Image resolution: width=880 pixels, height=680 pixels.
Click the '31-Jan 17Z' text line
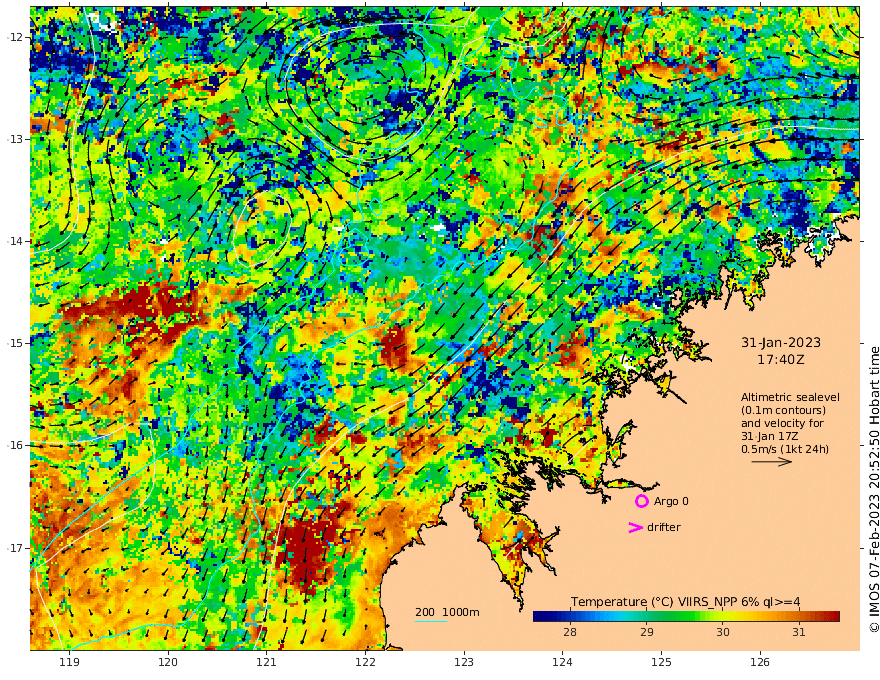[x=769, y=436]
